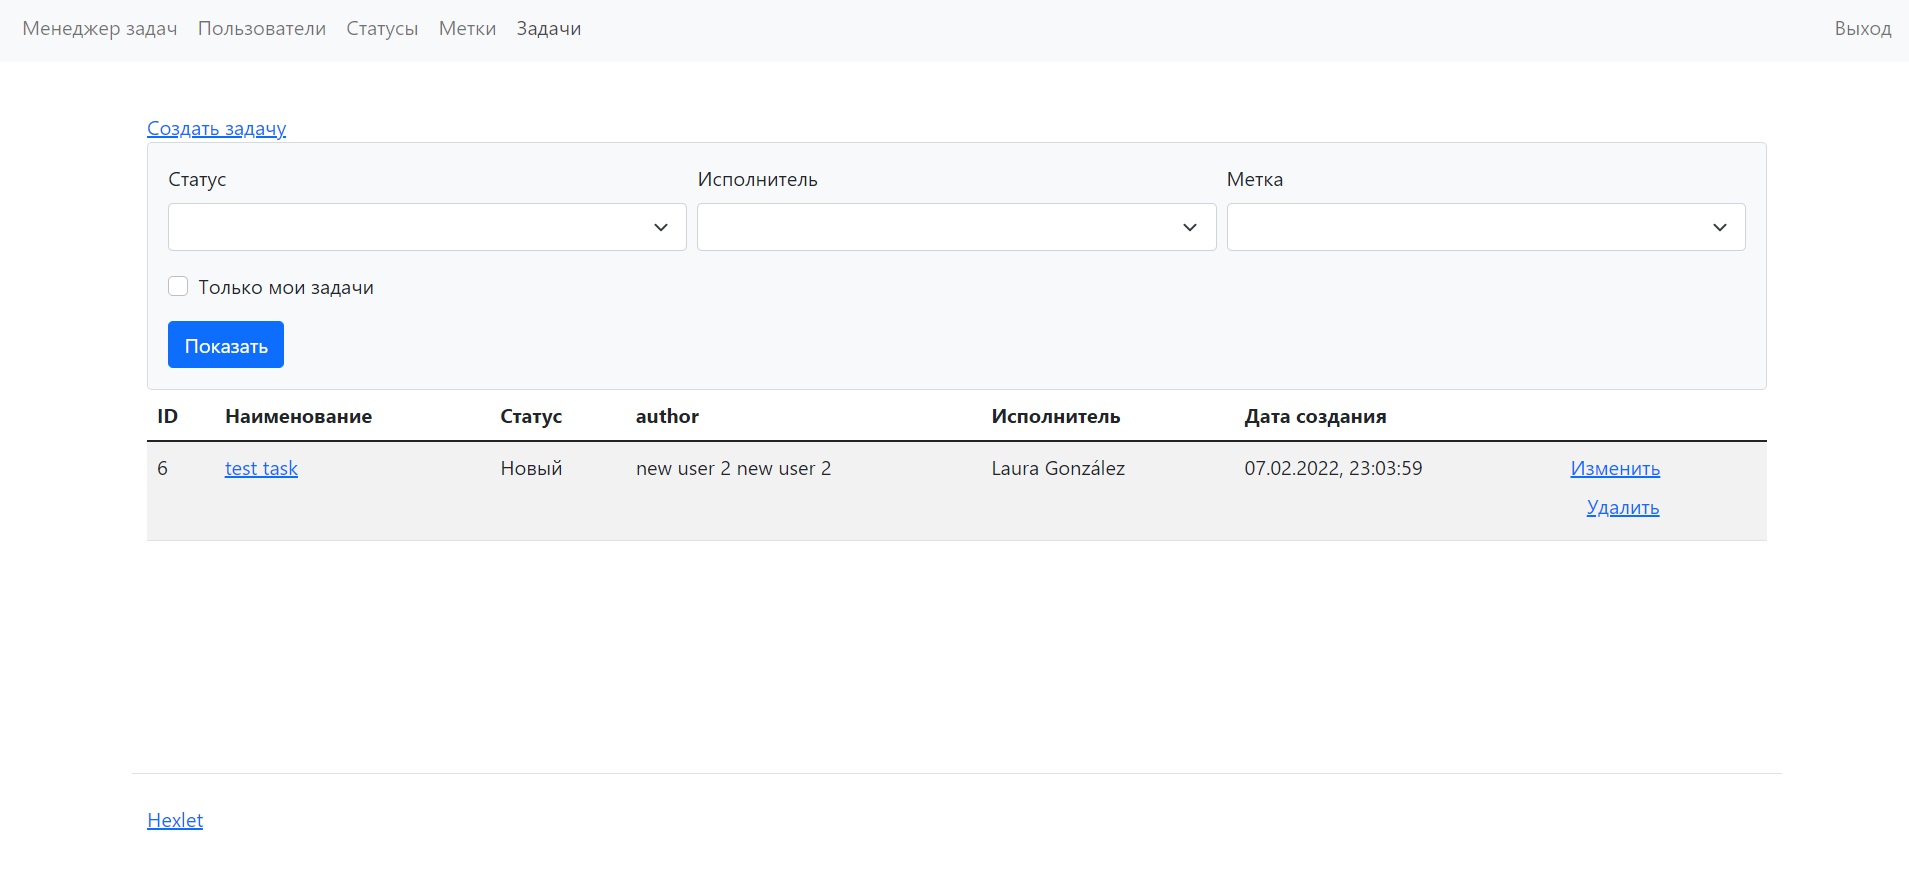Log out via Выход
1909x885 pixels.
pos(1862,29)
